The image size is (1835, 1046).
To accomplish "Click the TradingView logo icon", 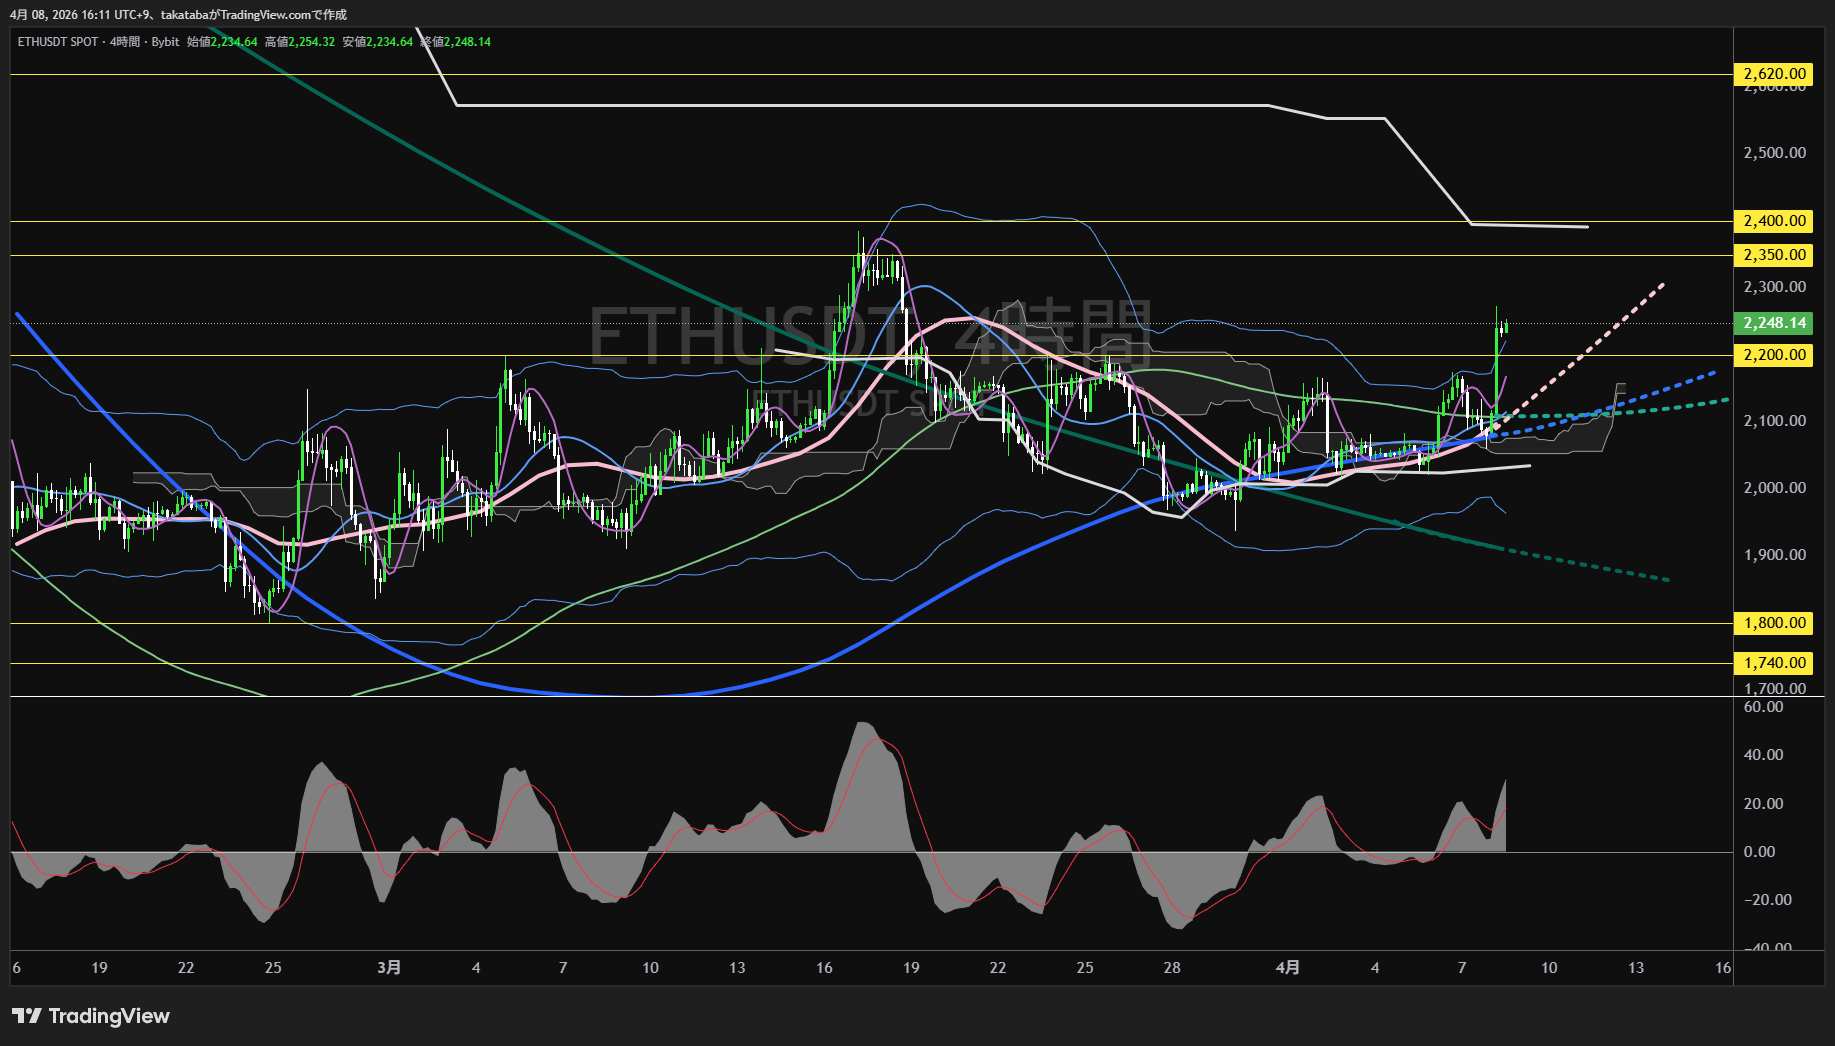I will tap(27, 1016).
